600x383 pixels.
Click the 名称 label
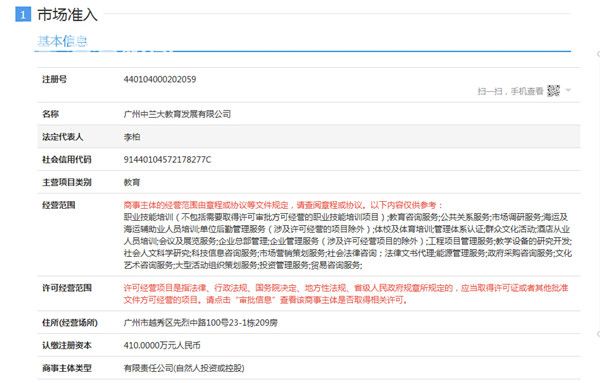[51, 114]
